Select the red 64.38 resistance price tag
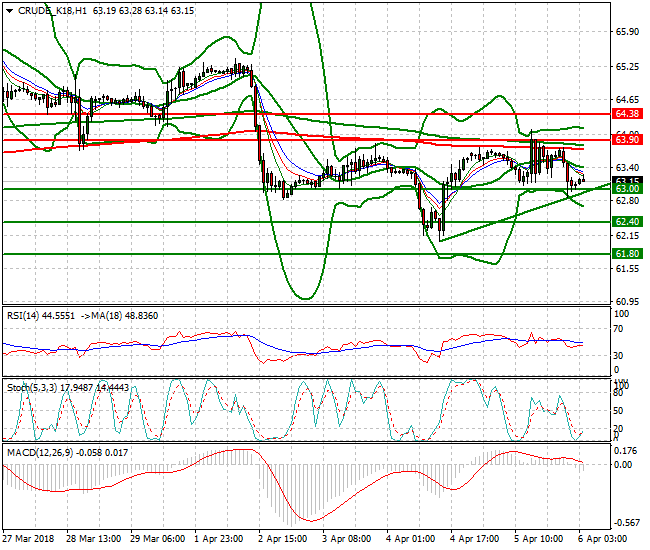Image resolution: width=650 pixels, height=550 pixels. pyautogui.click(x=627, y=114)
